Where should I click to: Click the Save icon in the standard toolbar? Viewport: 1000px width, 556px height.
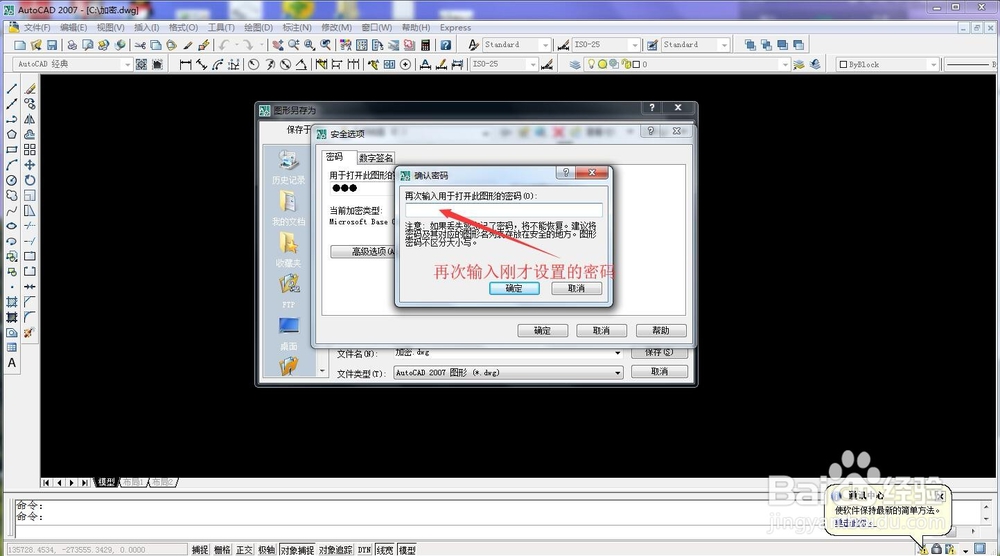coord(52,45)
